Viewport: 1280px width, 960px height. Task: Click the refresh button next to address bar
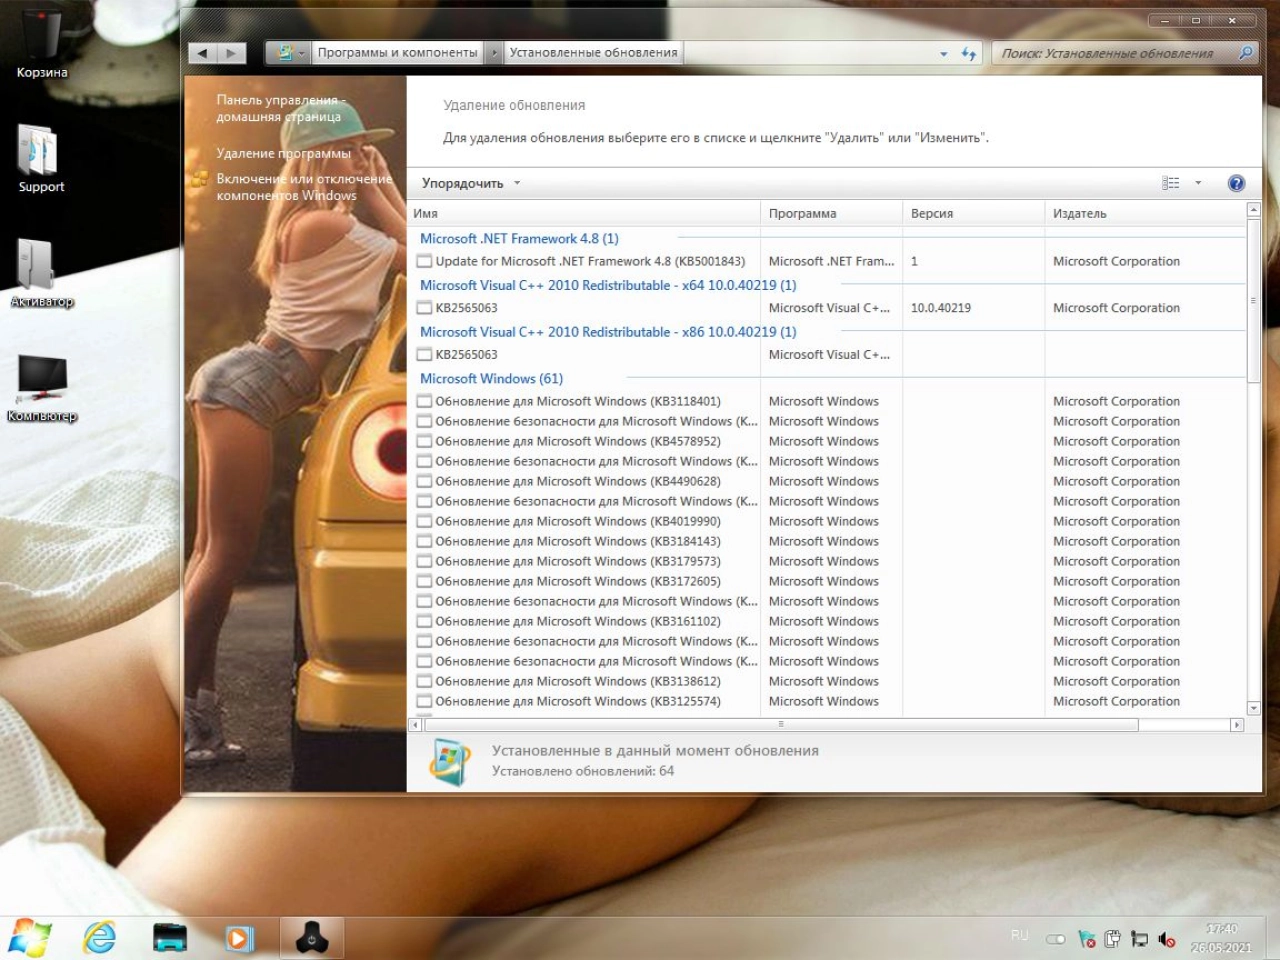pyautogui.click(x=968, y=53)
